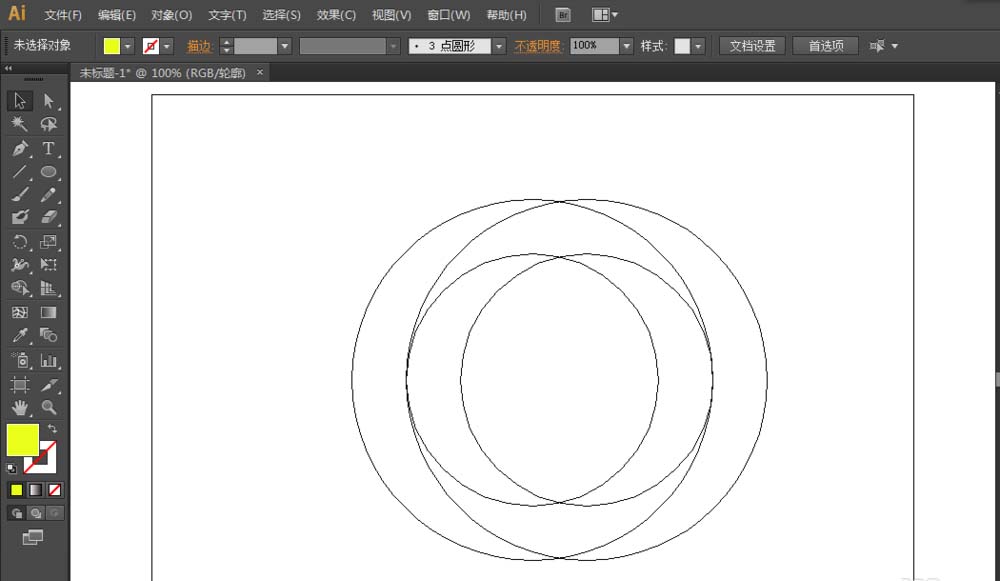Click the 文档设置 button
The image size is (1000, 581).
(x=753, y=46)
